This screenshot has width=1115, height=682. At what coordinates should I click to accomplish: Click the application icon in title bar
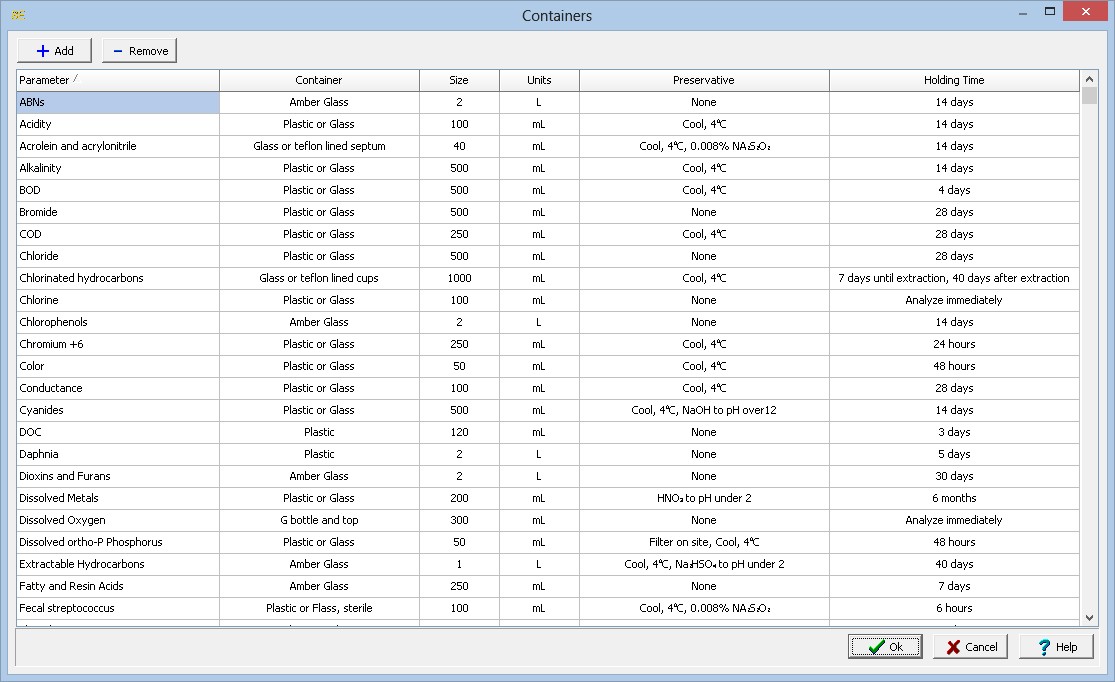tap(18, 15)
